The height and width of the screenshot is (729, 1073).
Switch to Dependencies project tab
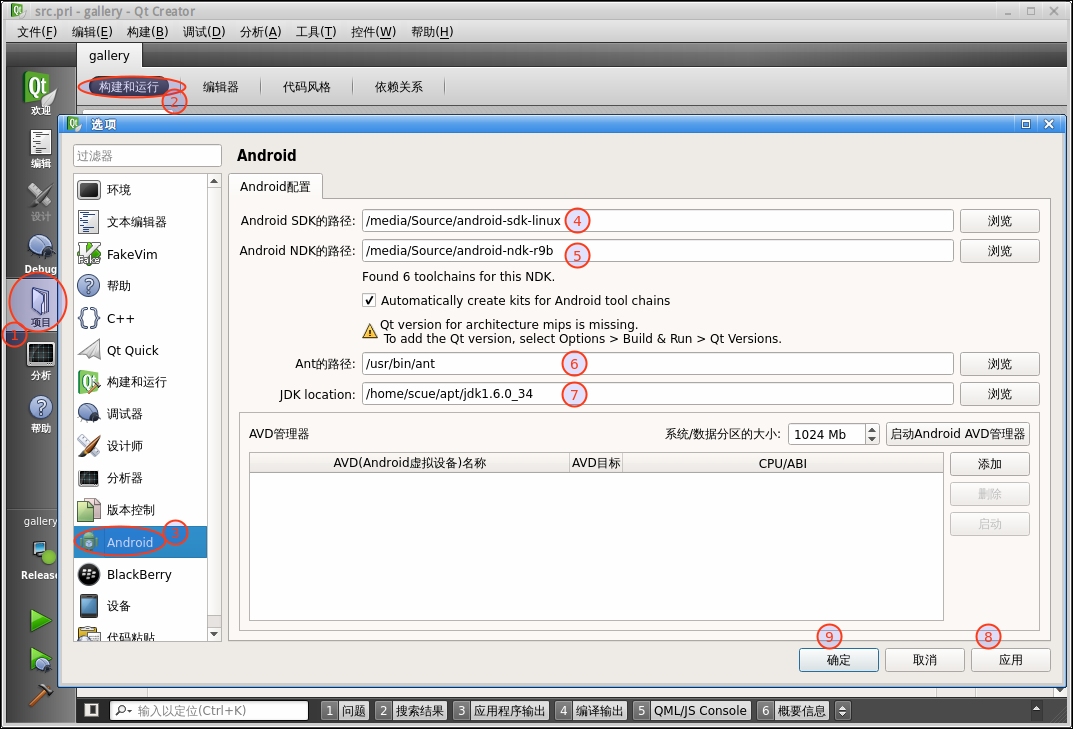[x=398, y=87]
